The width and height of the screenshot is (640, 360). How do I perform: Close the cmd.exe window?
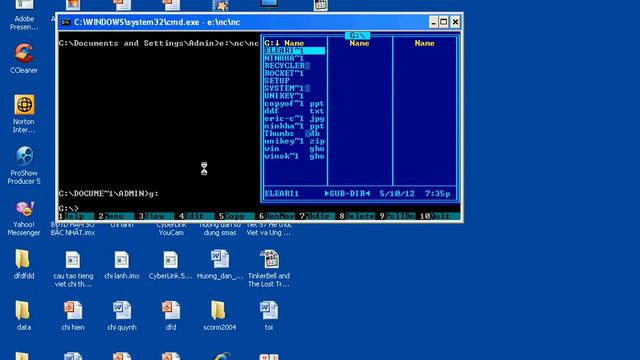pyautogui.click(x=455, y=22)
